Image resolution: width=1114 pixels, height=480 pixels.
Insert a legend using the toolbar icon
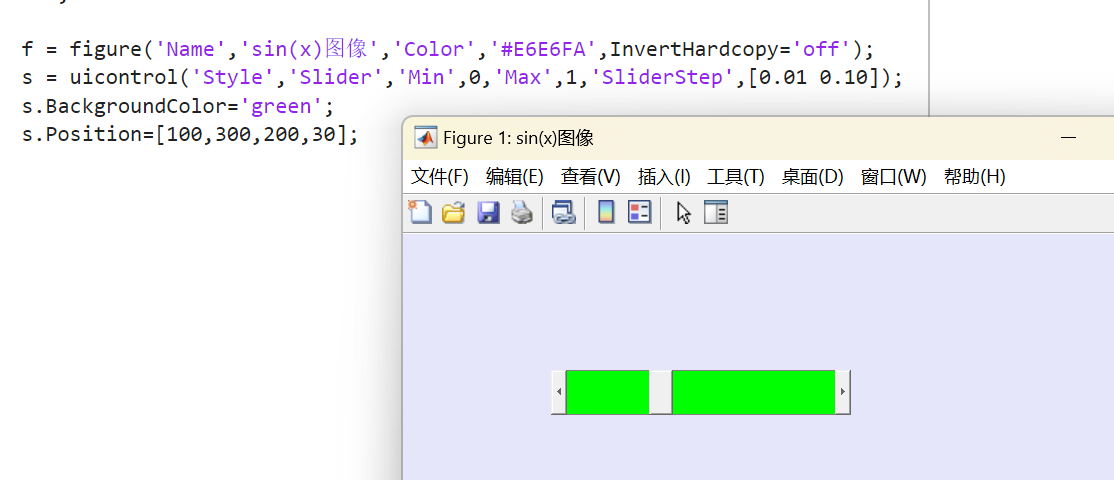[x=639, y=212]
